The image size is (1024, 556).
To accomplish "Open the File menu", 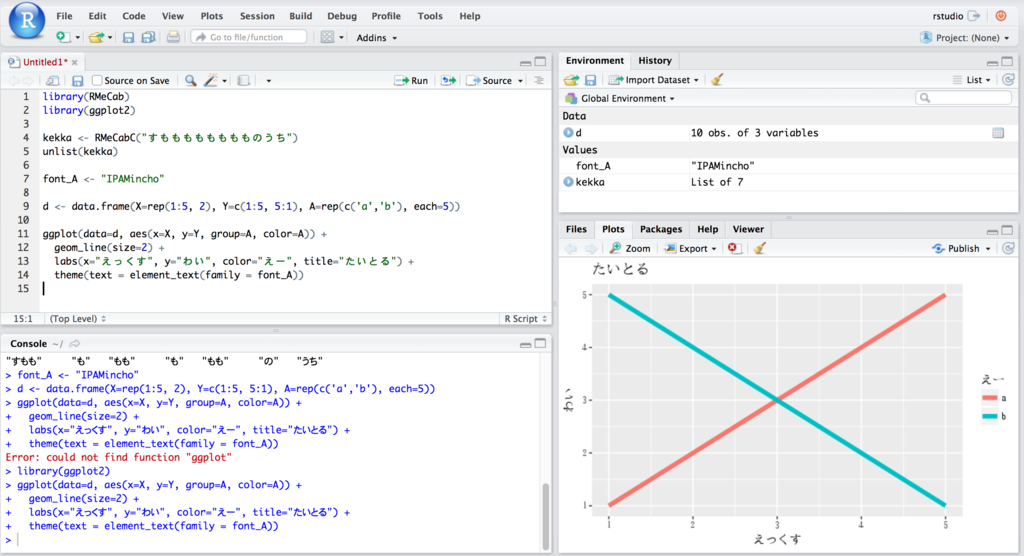I will pyautogui.click(x=64, y=16).
